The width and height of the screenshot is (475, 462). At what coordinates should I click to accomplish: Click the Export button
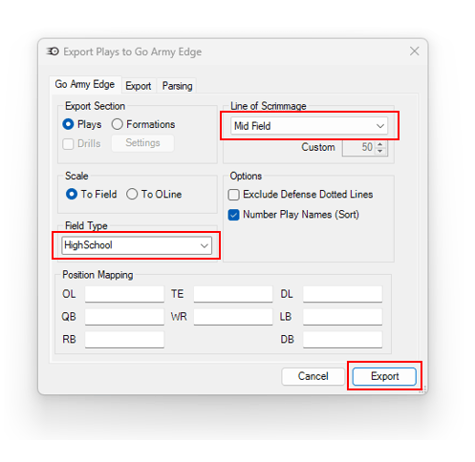[x=384, y=376]
